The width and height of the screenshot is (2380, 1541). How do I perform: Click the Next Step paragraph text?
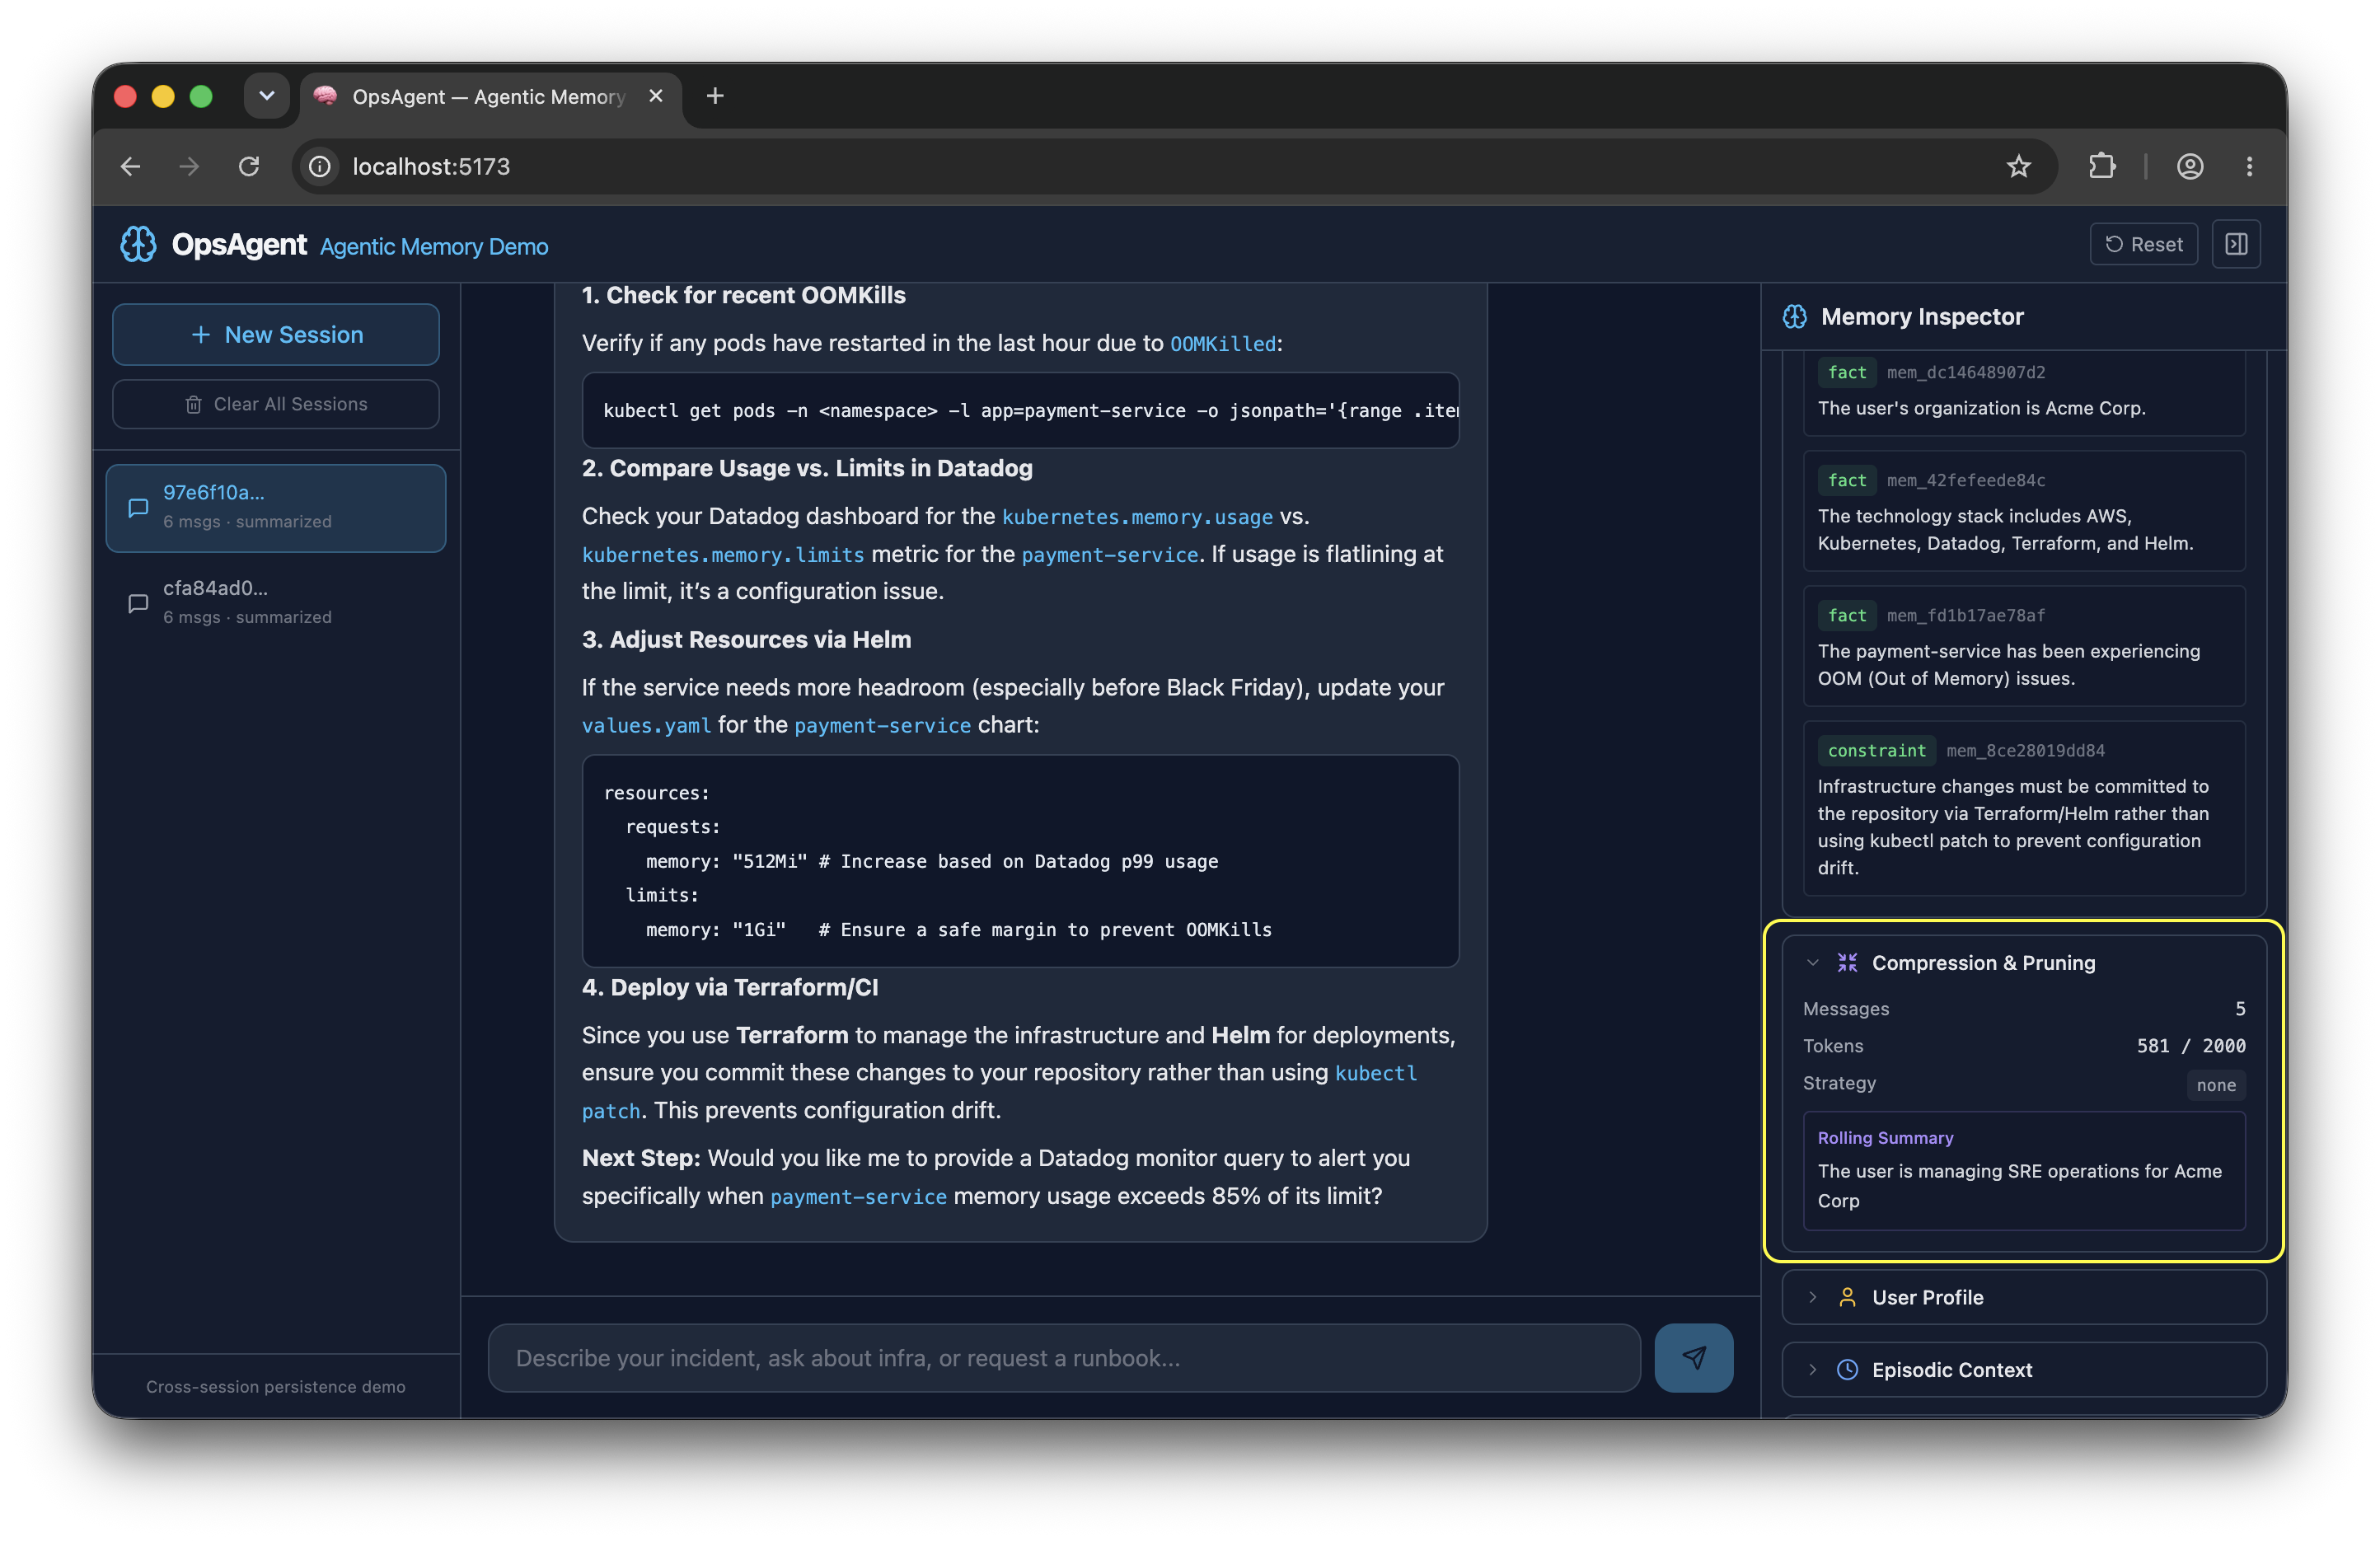[995, 1176]
